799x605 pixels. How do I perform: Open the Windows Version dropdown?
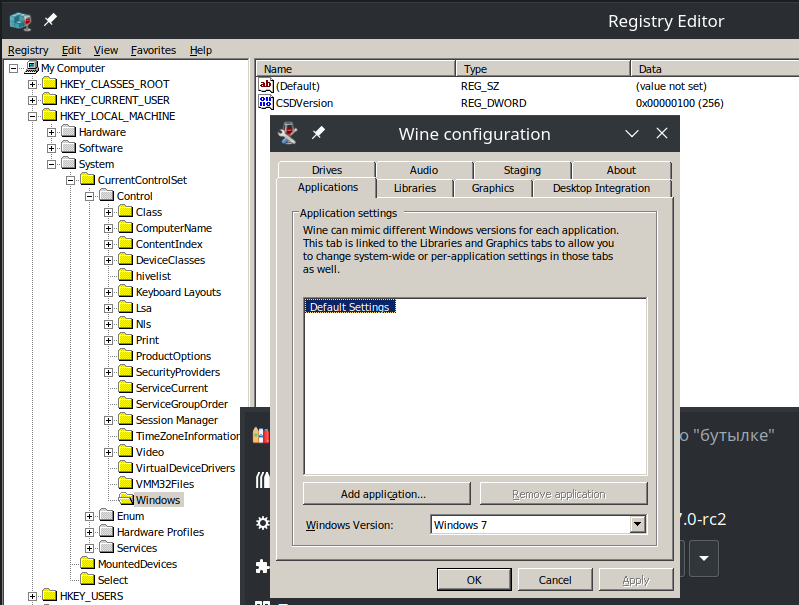pyautogui.click(x=637, y=524)
